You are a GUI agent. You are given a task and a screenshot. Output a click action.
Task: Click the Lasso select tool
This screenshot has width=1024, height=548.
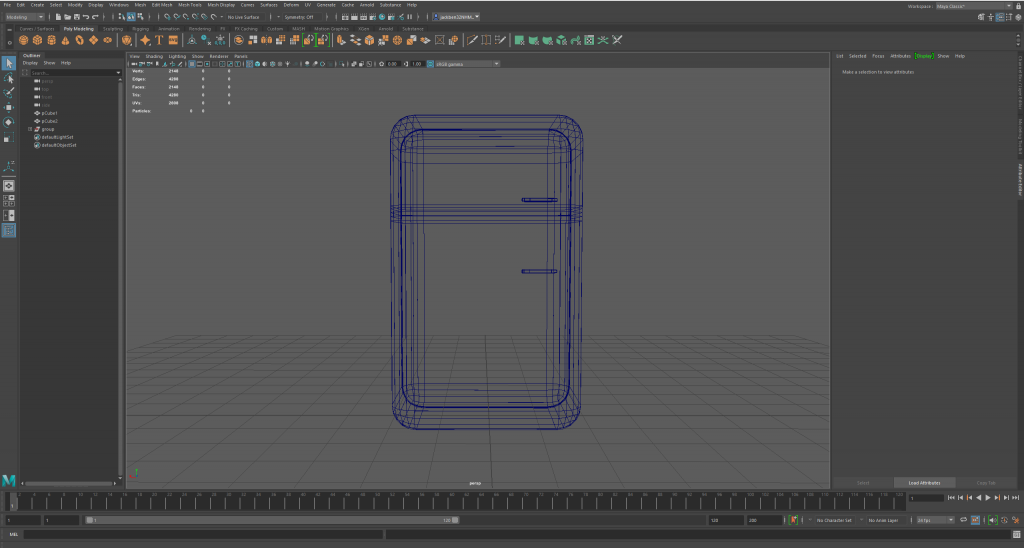click(x=9, y=78)
